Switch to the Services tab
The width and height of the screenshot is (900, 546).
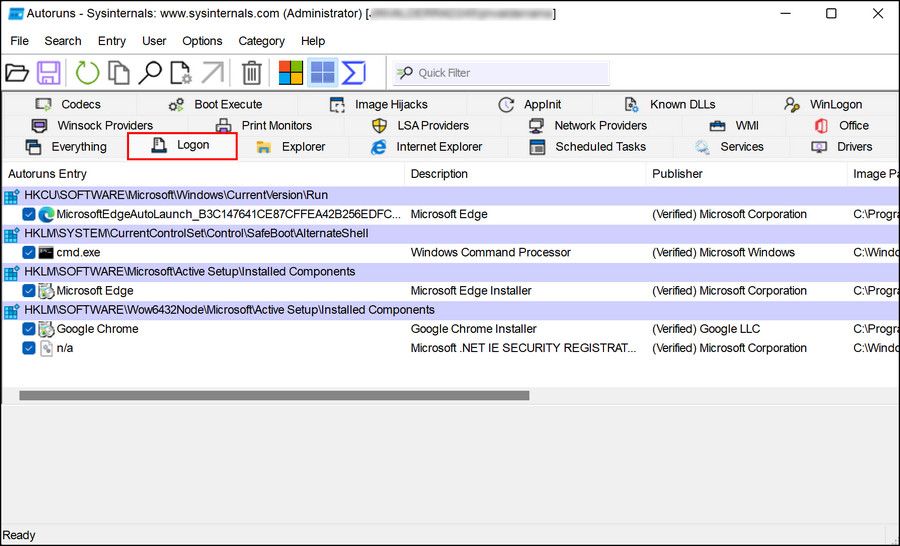point(730,147)
